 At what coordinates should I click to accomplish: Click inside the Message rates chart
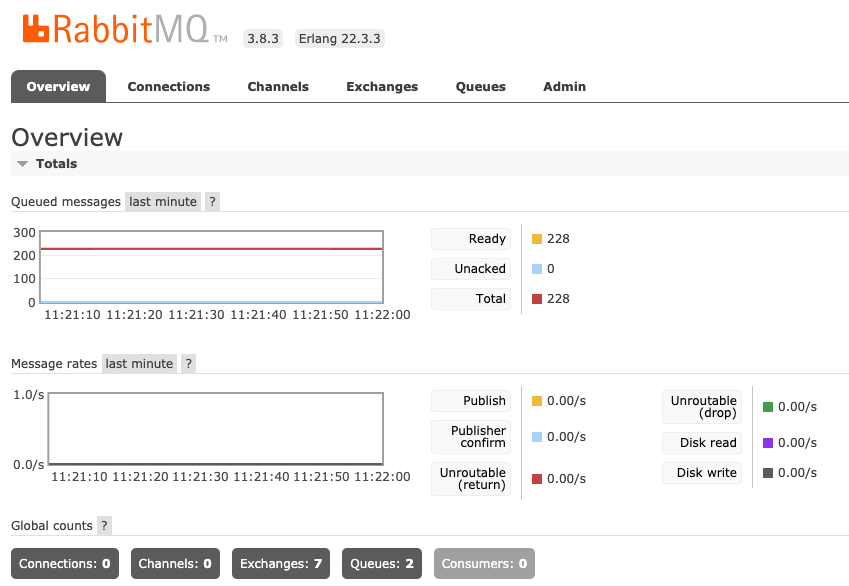pyautogui.click(x=215, y=428)
